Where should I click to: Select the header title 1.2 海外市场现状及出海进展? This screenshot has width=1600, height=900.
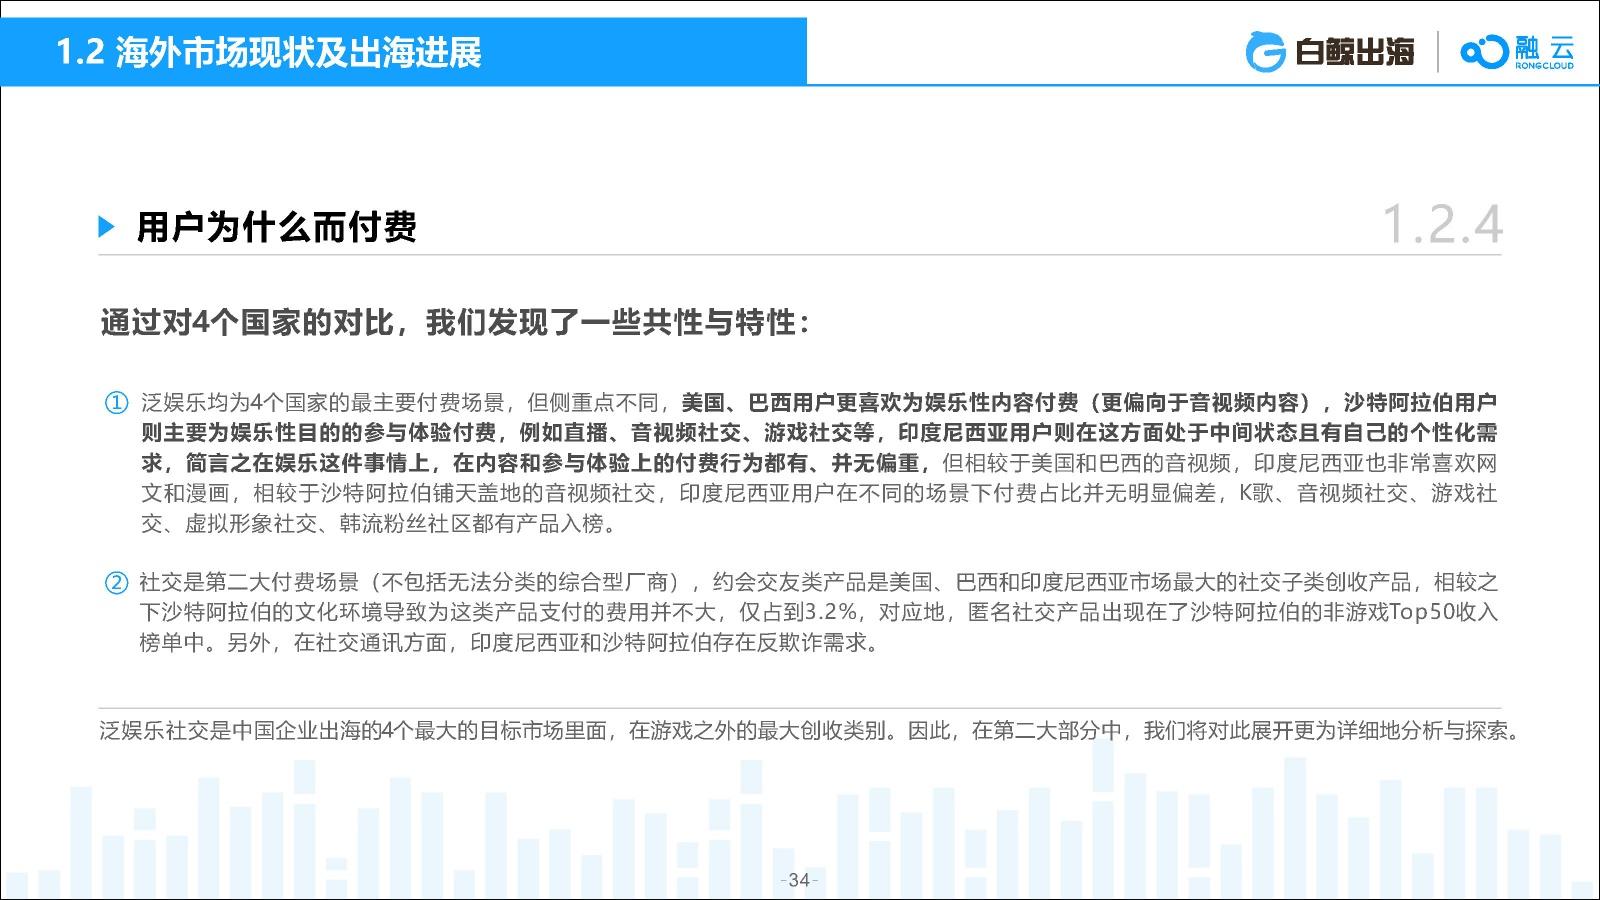coord(268,52)
